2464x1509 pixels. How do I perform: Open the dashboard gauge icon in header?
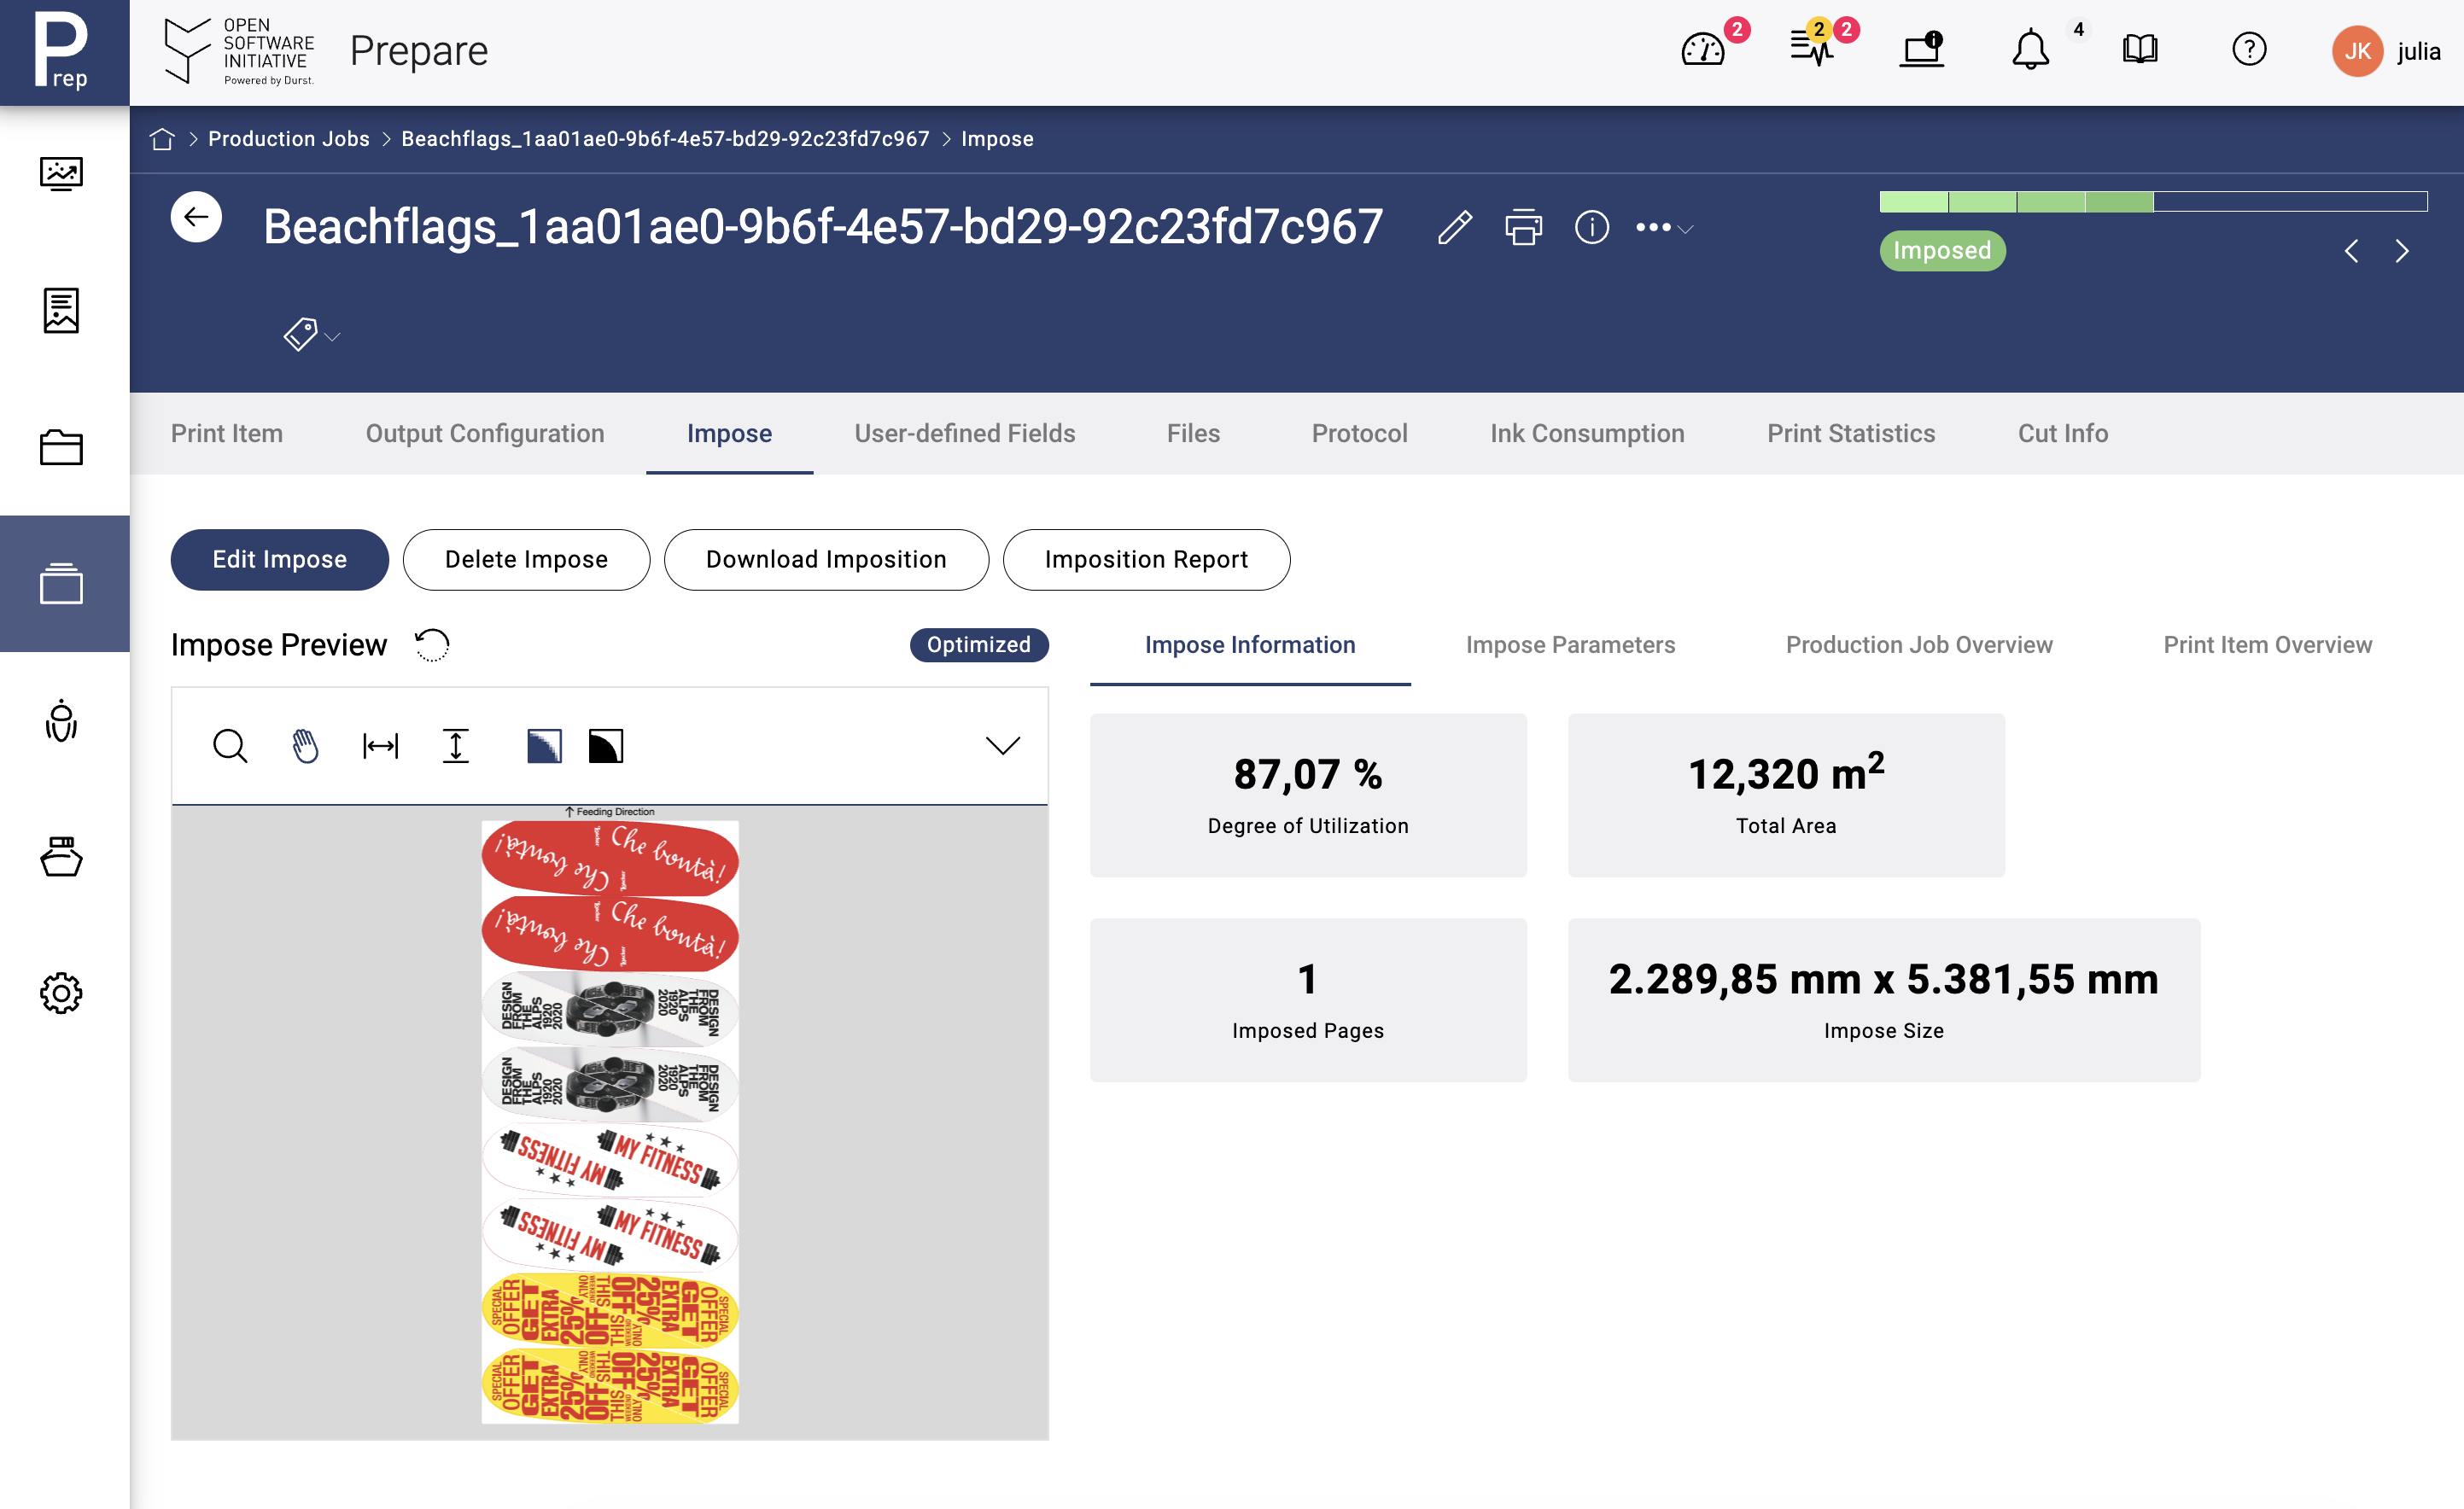(x=1702, y=50)
